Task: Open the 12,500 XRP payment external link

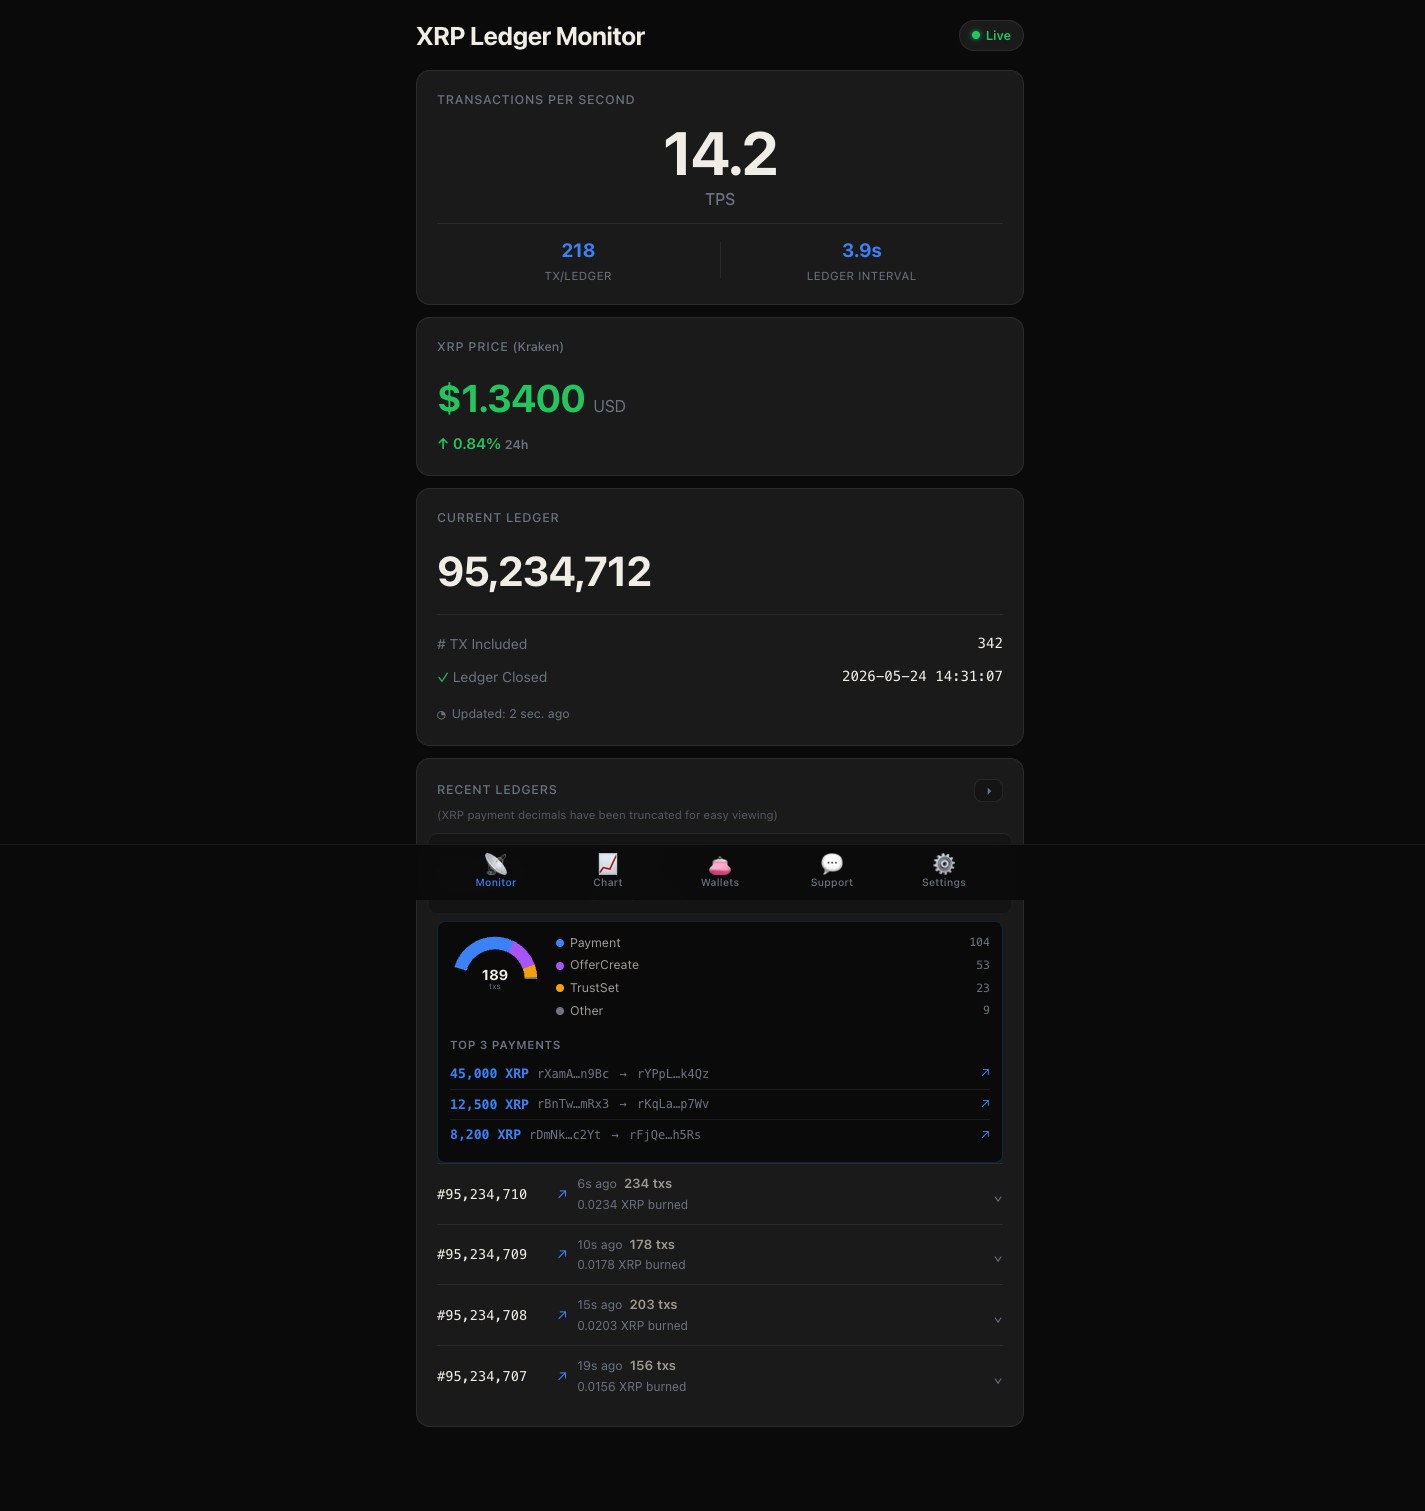Action: (x=985, y=1104)
